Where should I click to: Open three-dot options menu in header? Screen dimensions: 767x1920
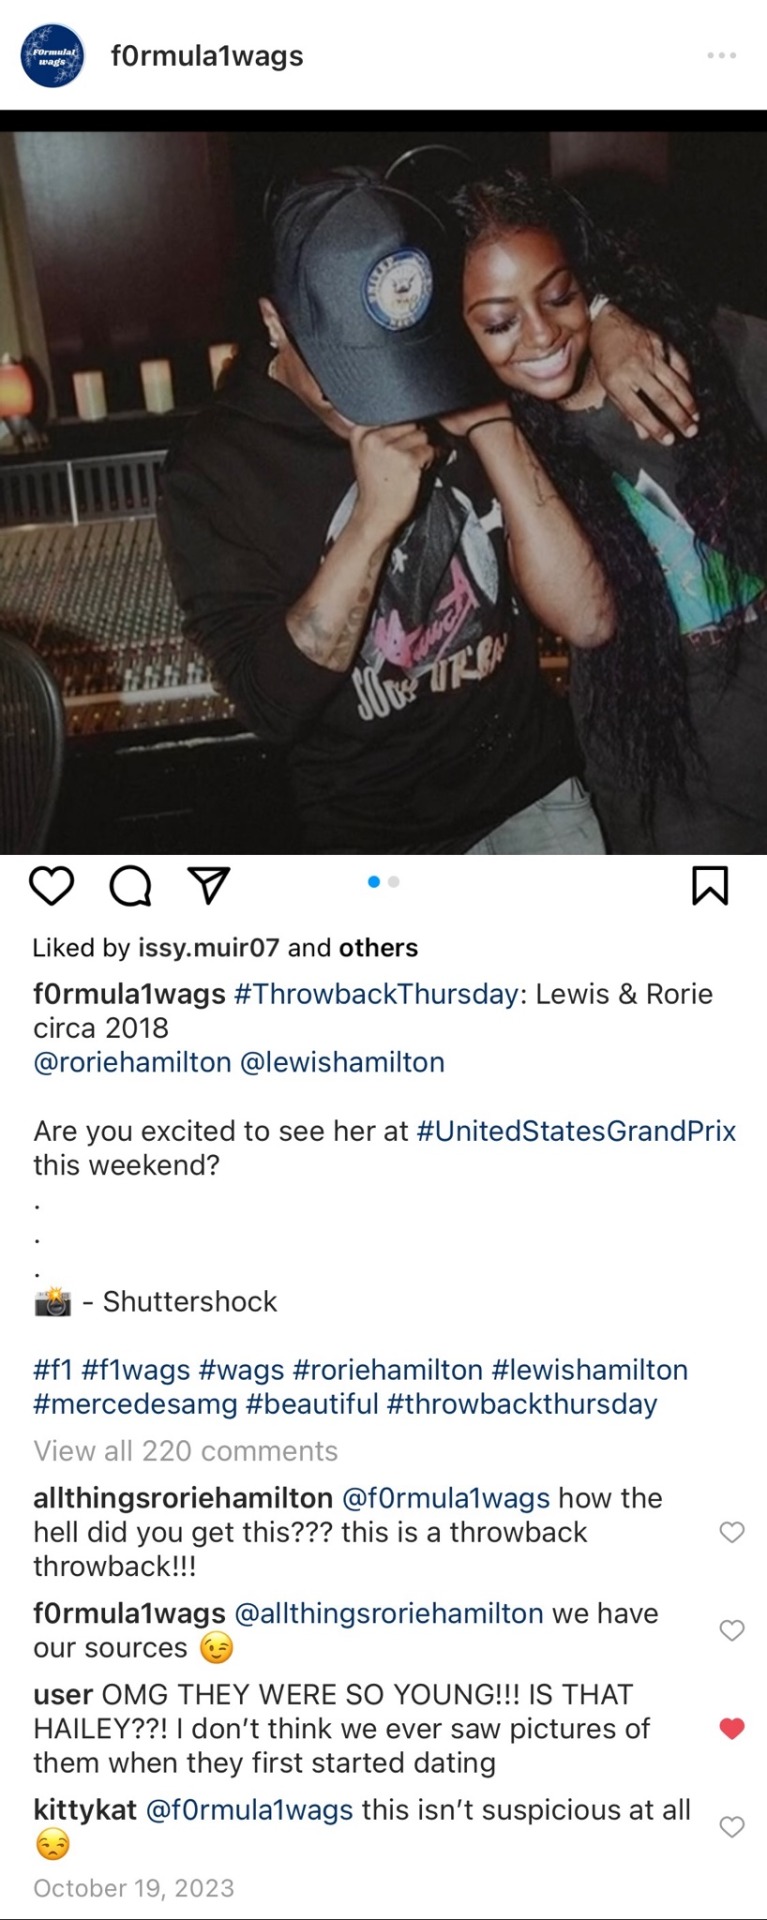pyautogui.click(x=721, y=55)
